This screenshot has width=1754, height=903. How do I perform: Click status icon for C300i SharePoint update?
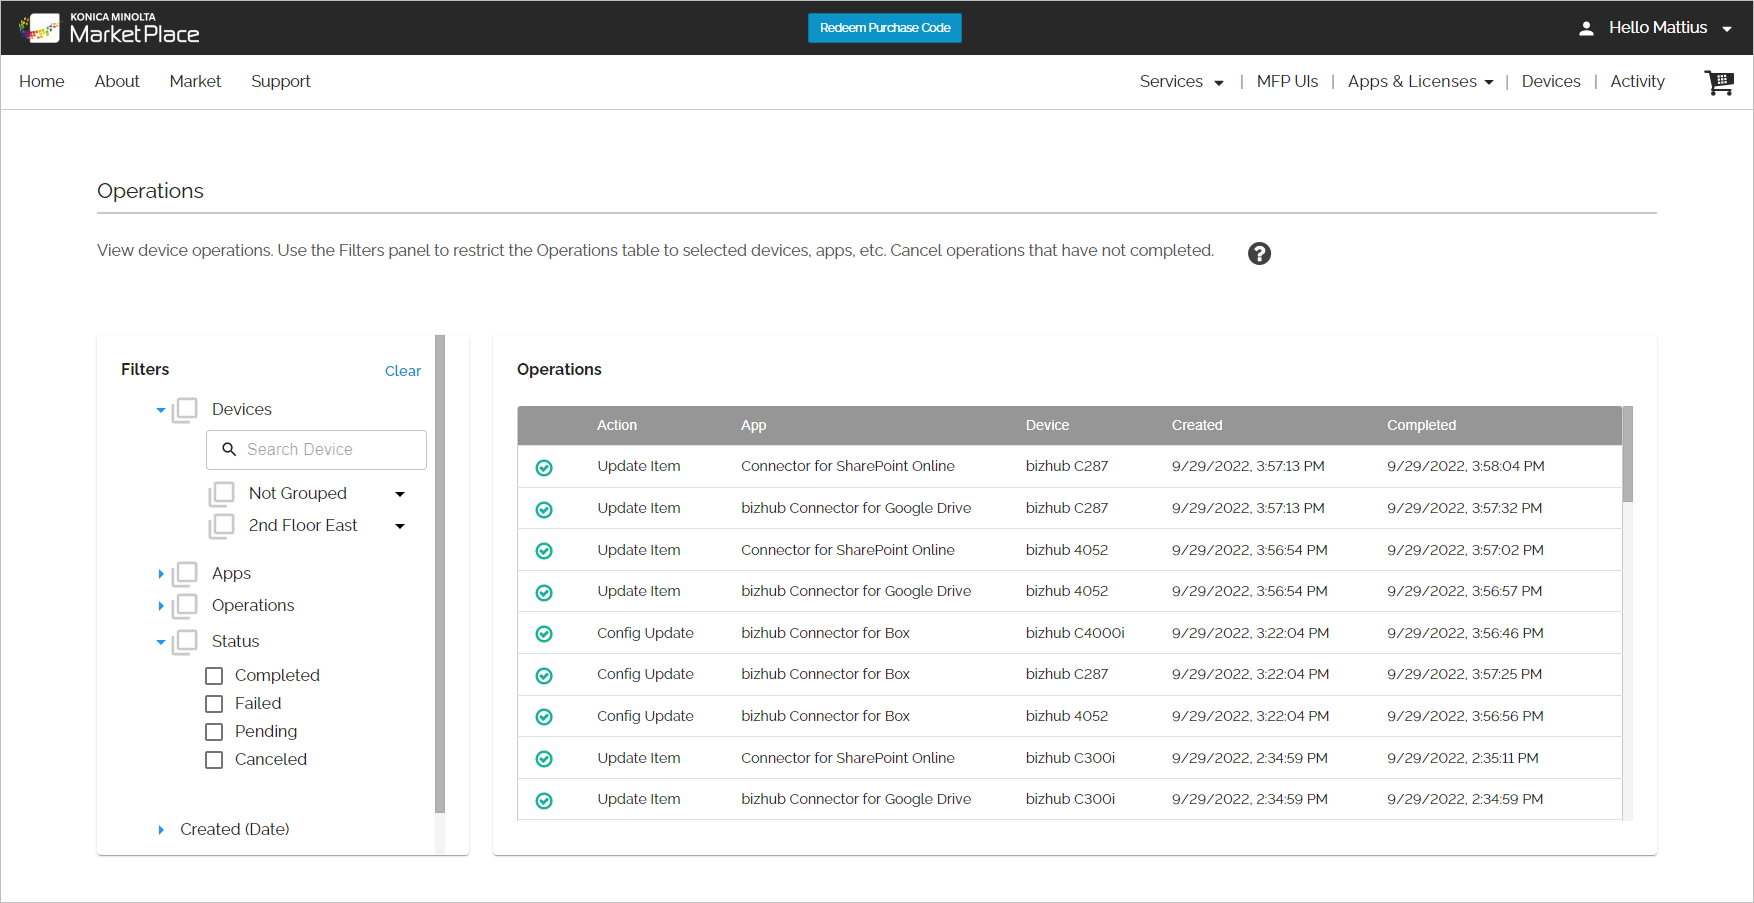(544, 759)
